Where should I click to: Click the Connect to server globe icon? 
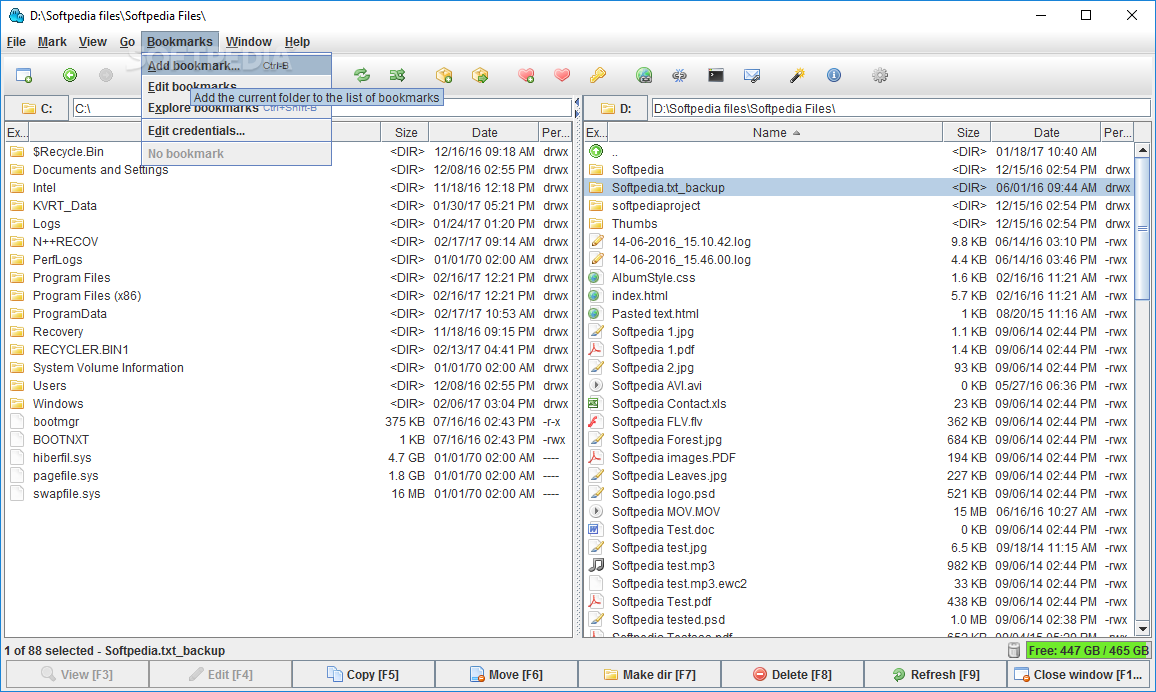644,75
